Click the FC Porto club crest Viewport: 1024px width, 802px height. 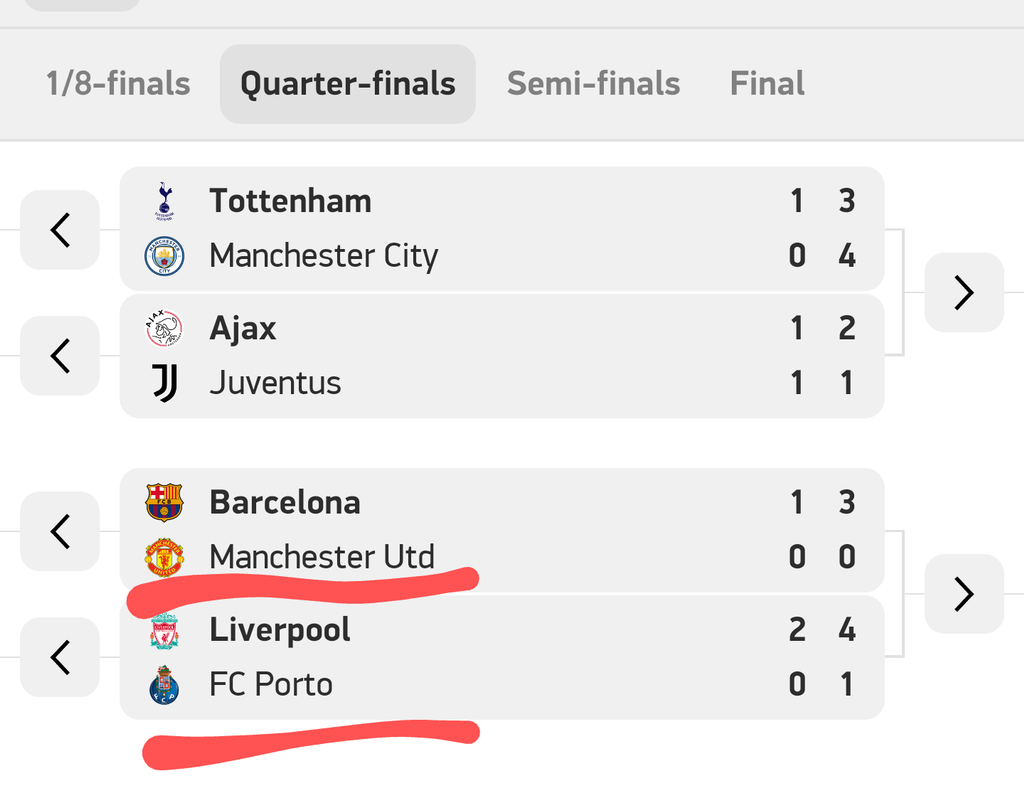point(165,685)
